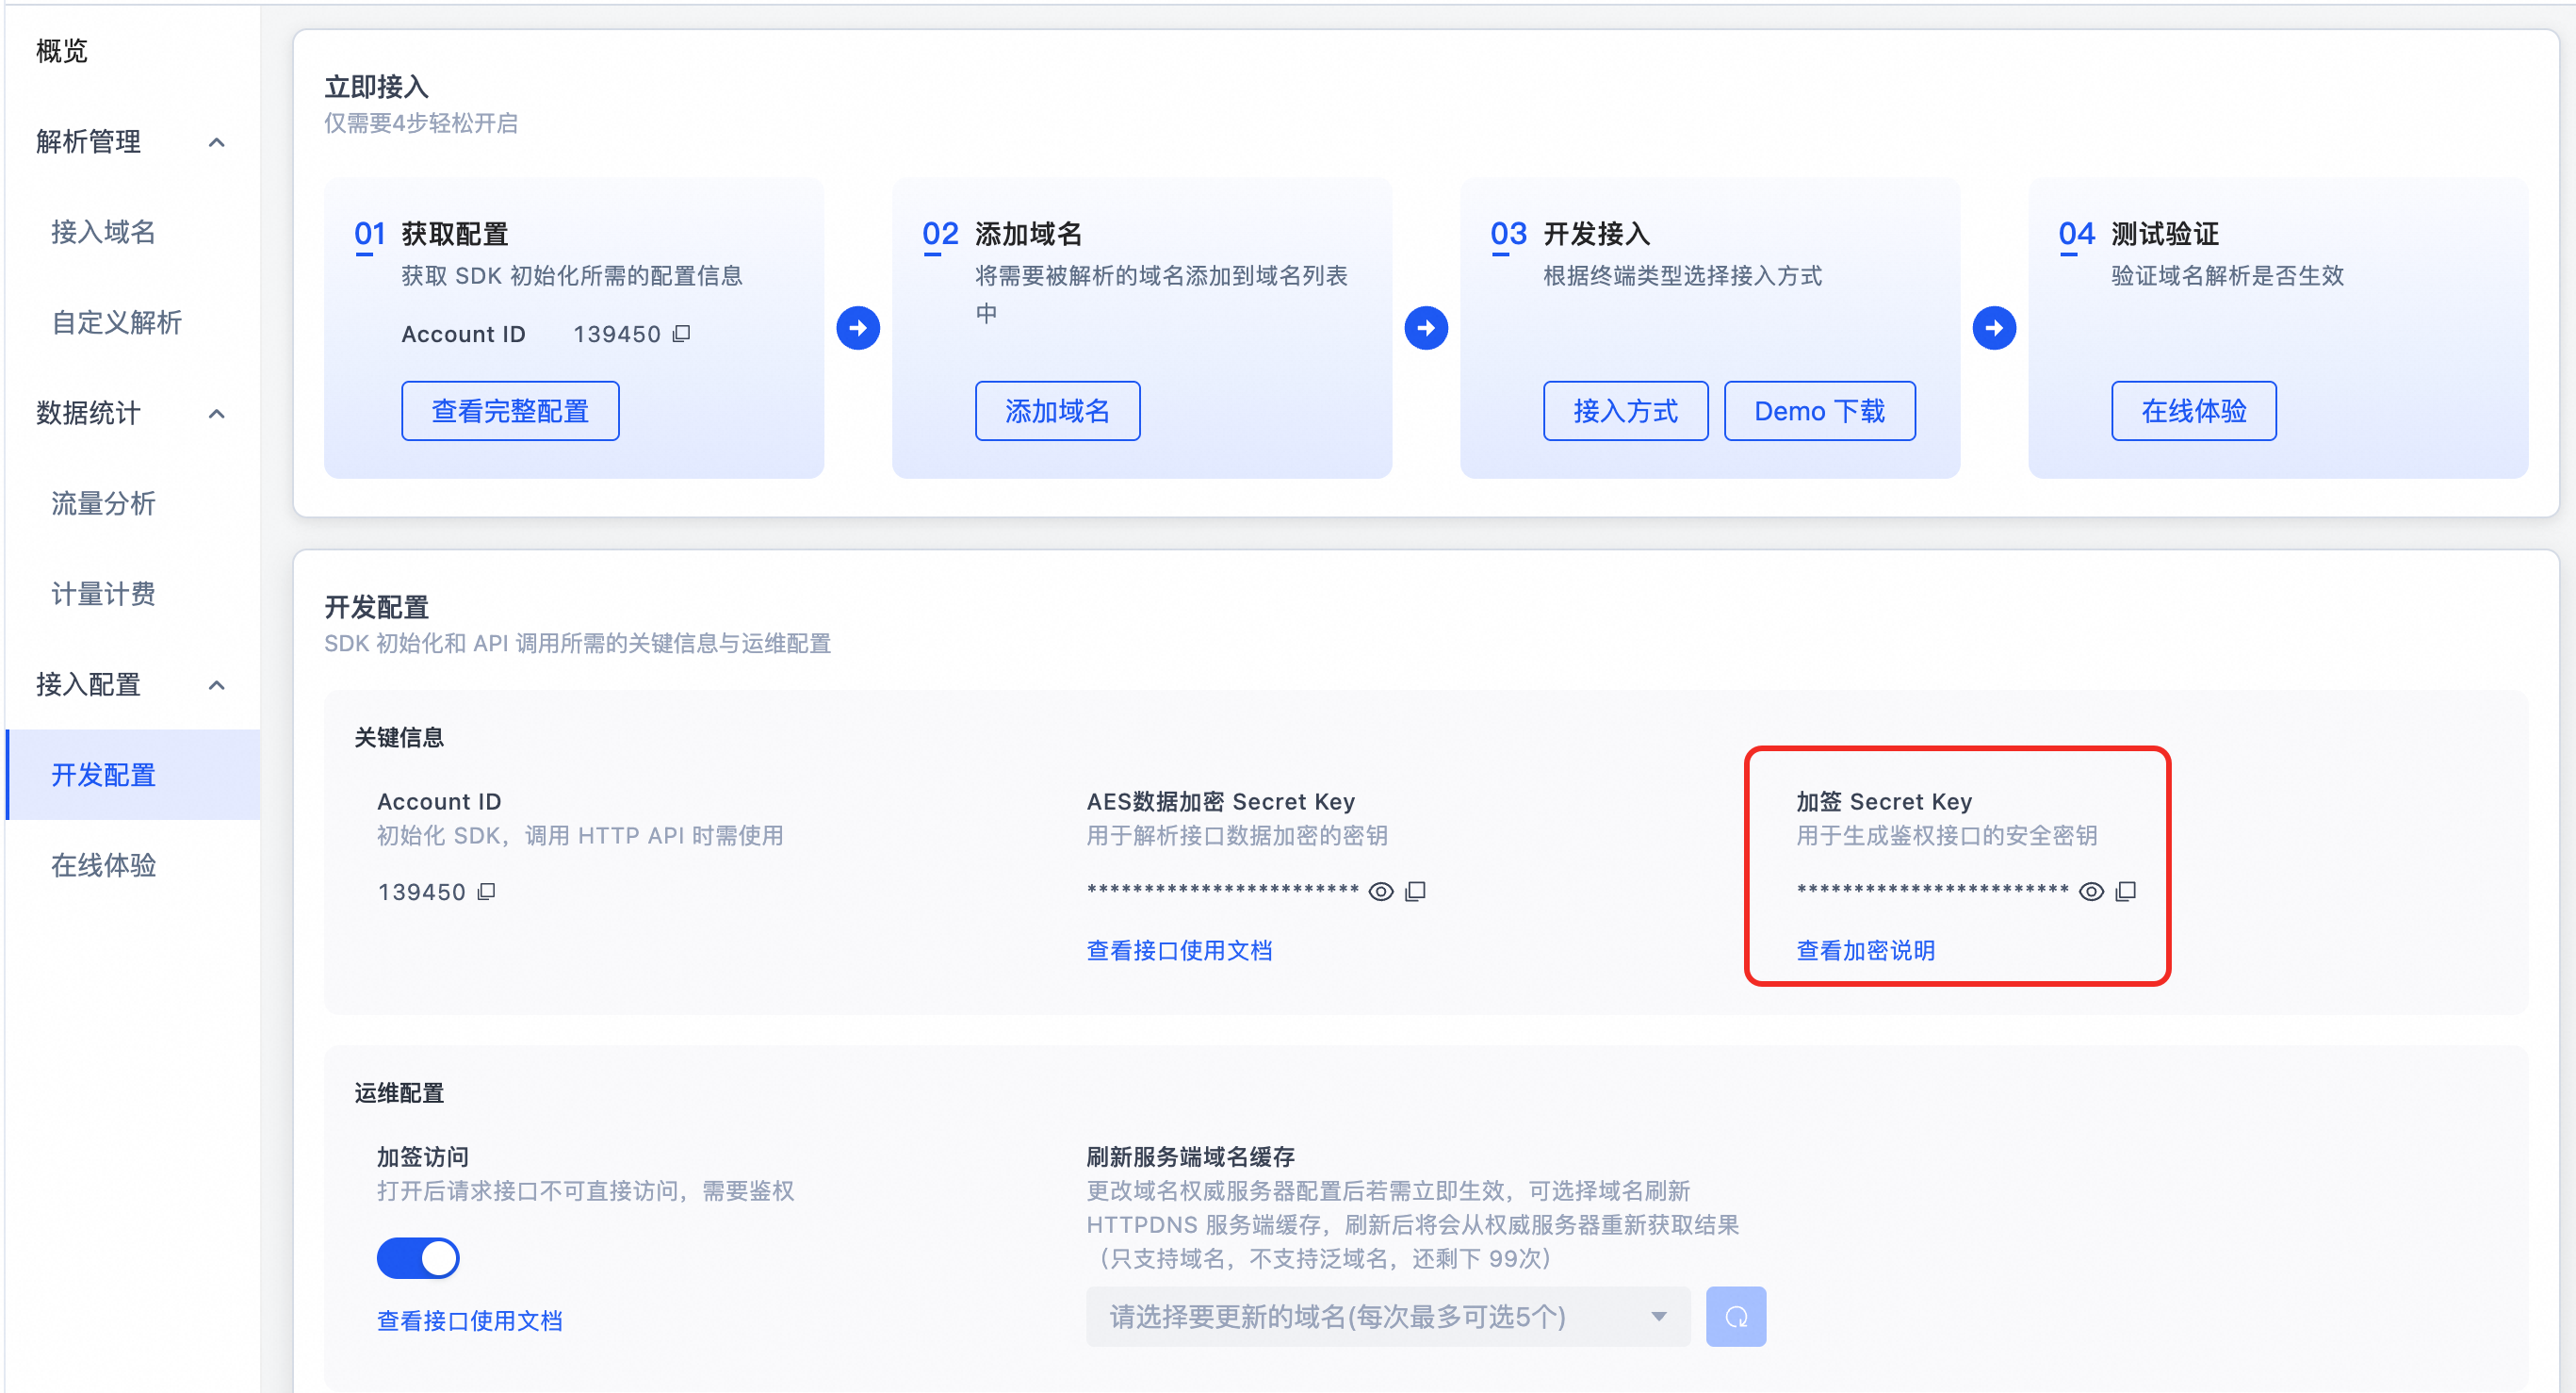This screenshot has height=1393, width=2576.
Task: Copy the AES数据加密 Secret Key
Action: tap(1415, 891)
